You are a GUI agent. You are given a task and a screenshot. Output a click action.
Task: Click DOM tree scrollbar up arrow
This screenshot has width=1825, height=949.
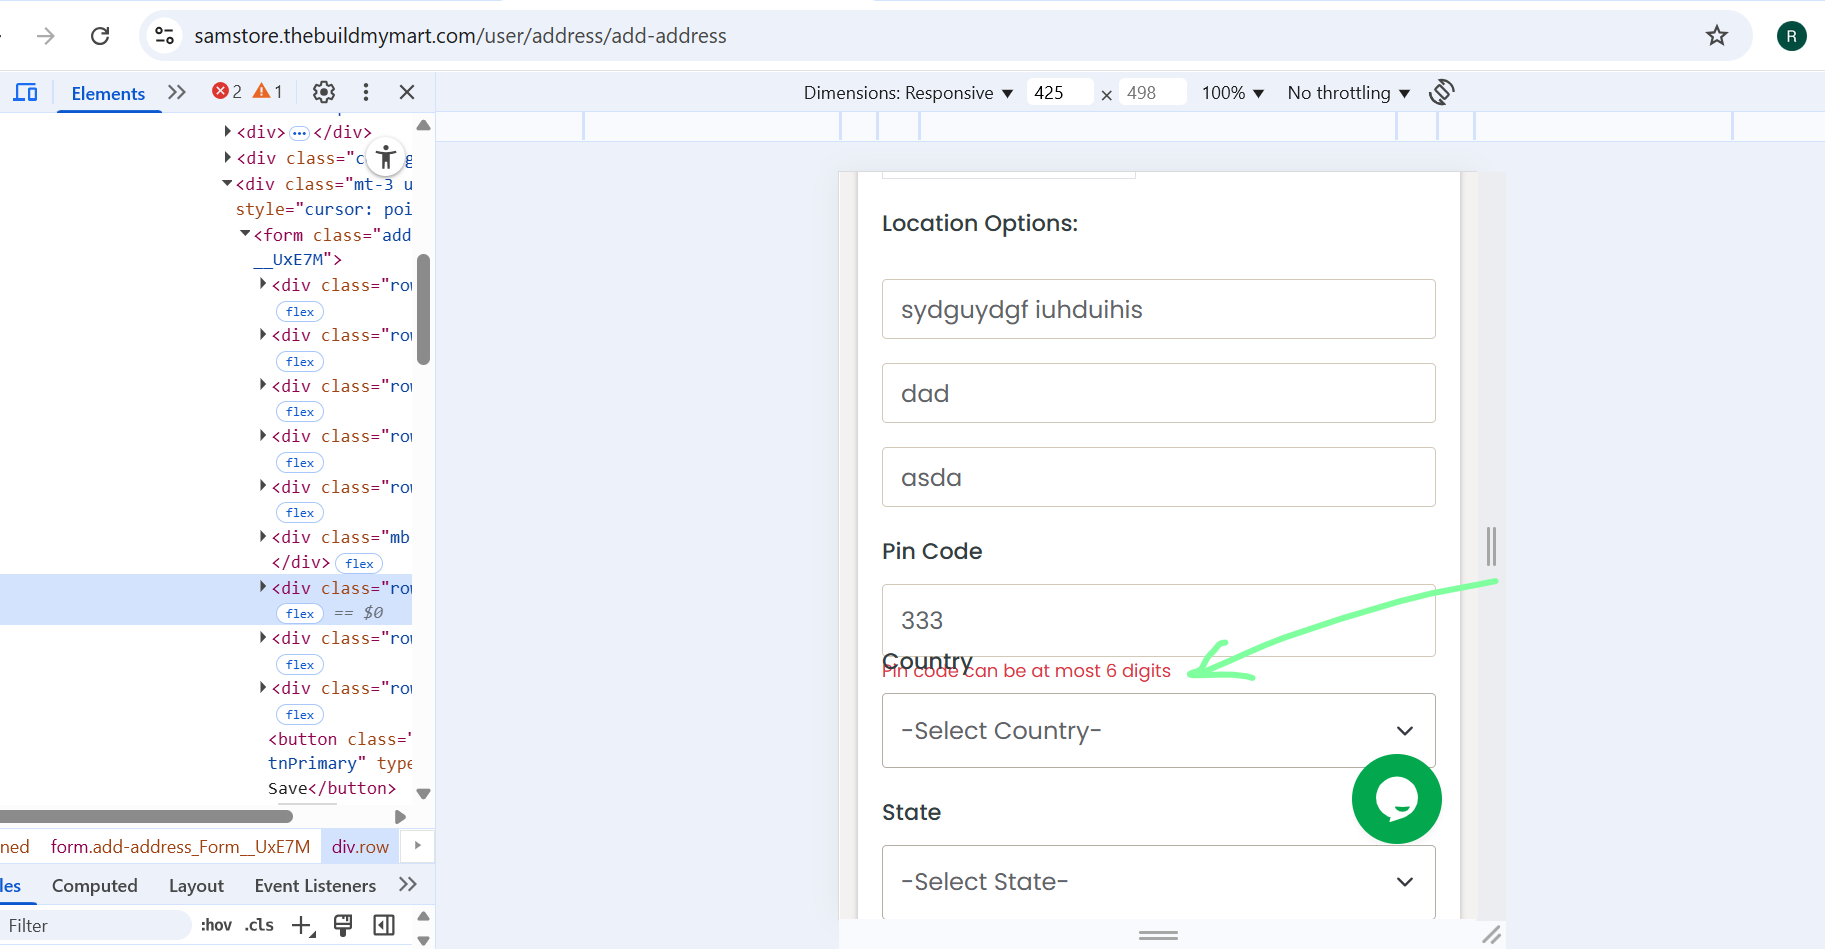423,126
